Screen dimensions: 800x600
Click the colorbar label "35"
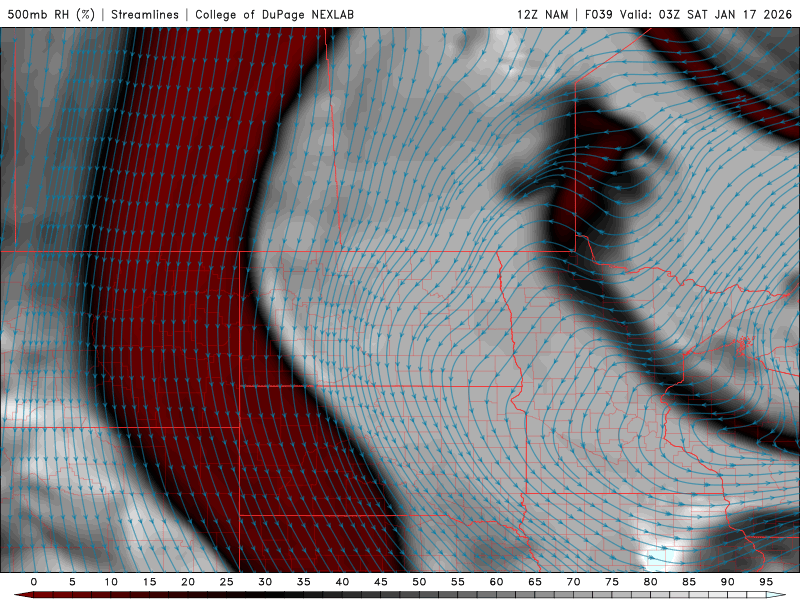[304, 582]
